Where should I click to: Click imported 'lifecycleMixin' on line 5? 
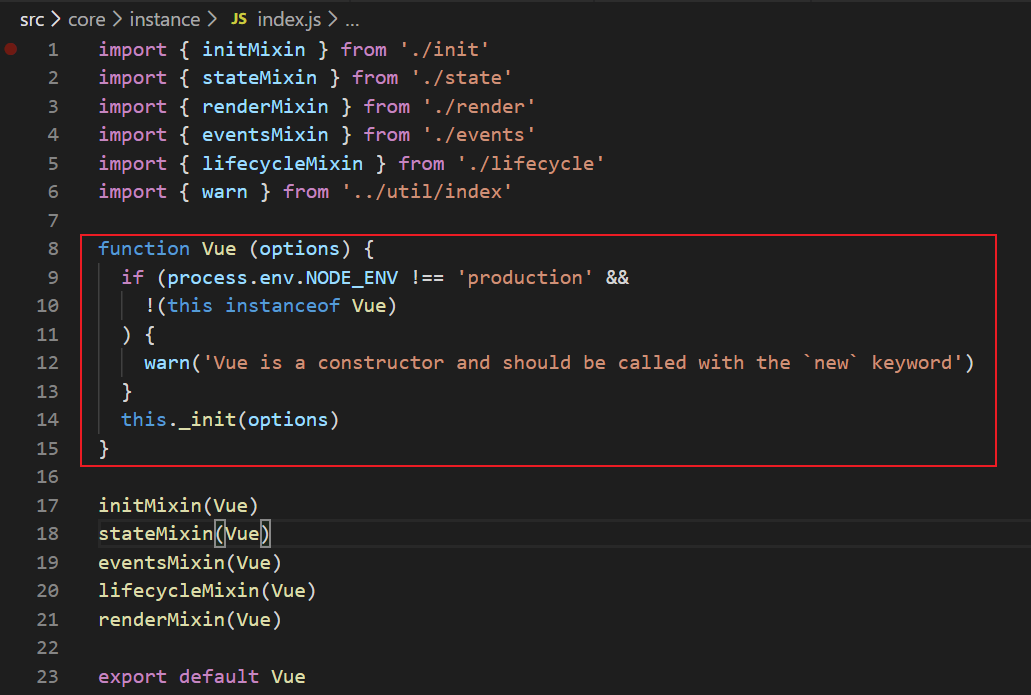click(283, 164)
